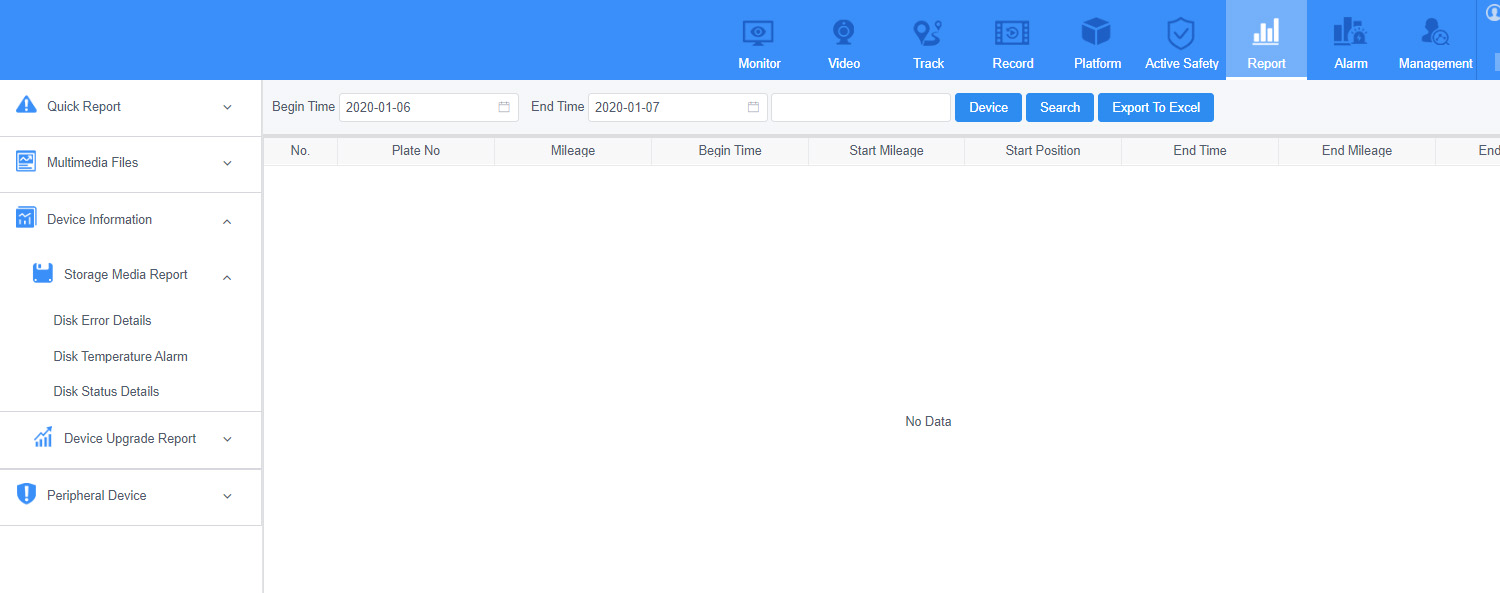Click the Mileage column header
The image size is (1500, 593).
tap(573, 151)
